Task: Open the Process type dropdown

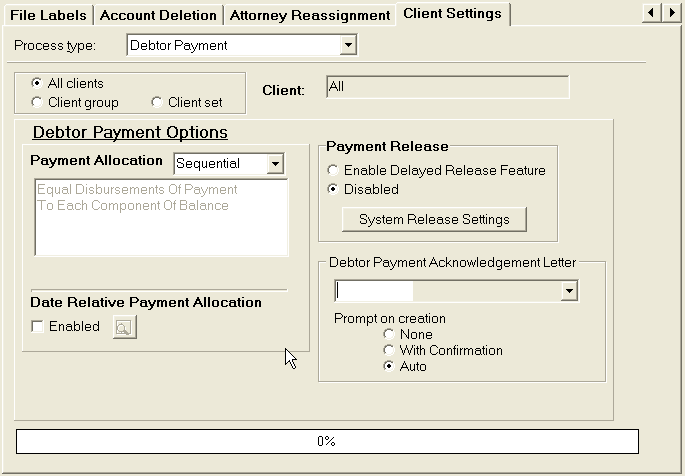Action: (348, 45)
